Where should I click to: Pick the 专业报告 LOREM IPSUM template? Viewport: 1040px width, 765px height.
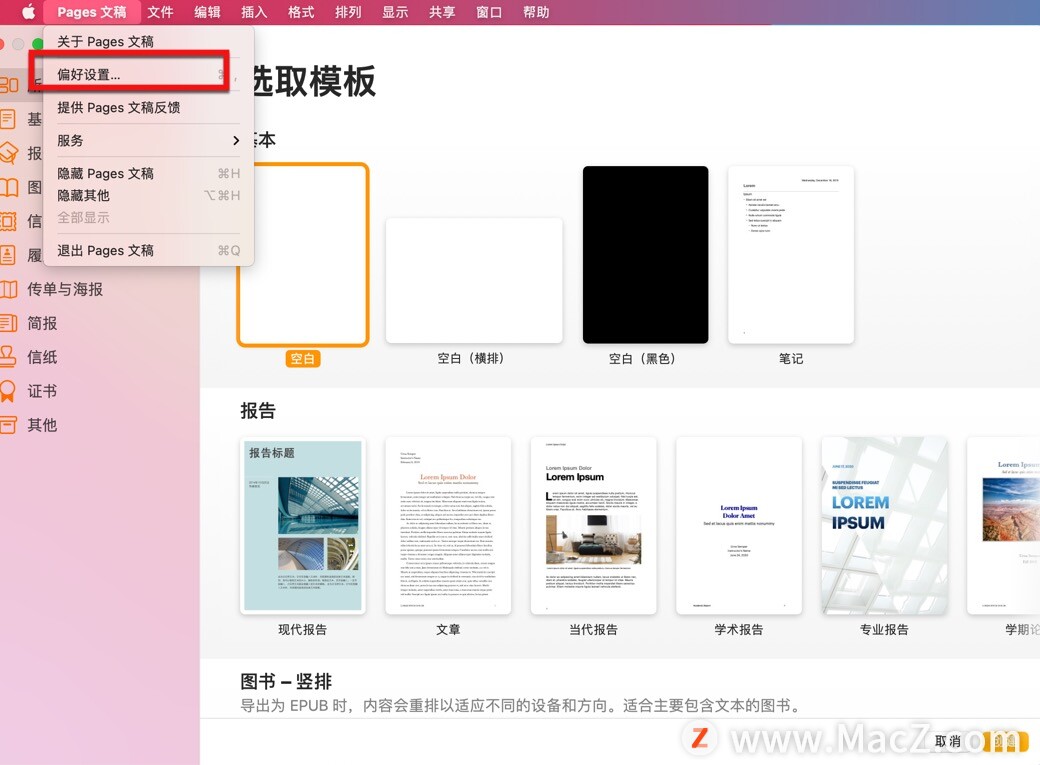coord(884,525)
